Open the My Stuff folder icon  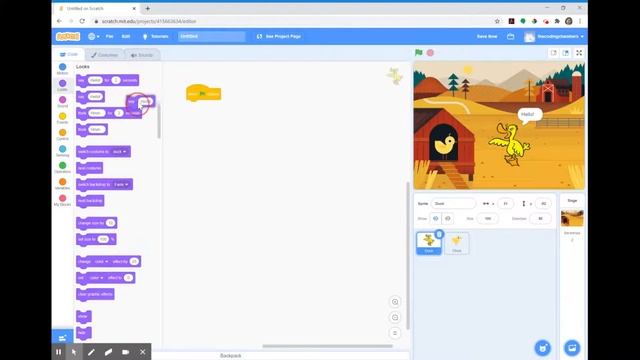[x=511, y=36]
